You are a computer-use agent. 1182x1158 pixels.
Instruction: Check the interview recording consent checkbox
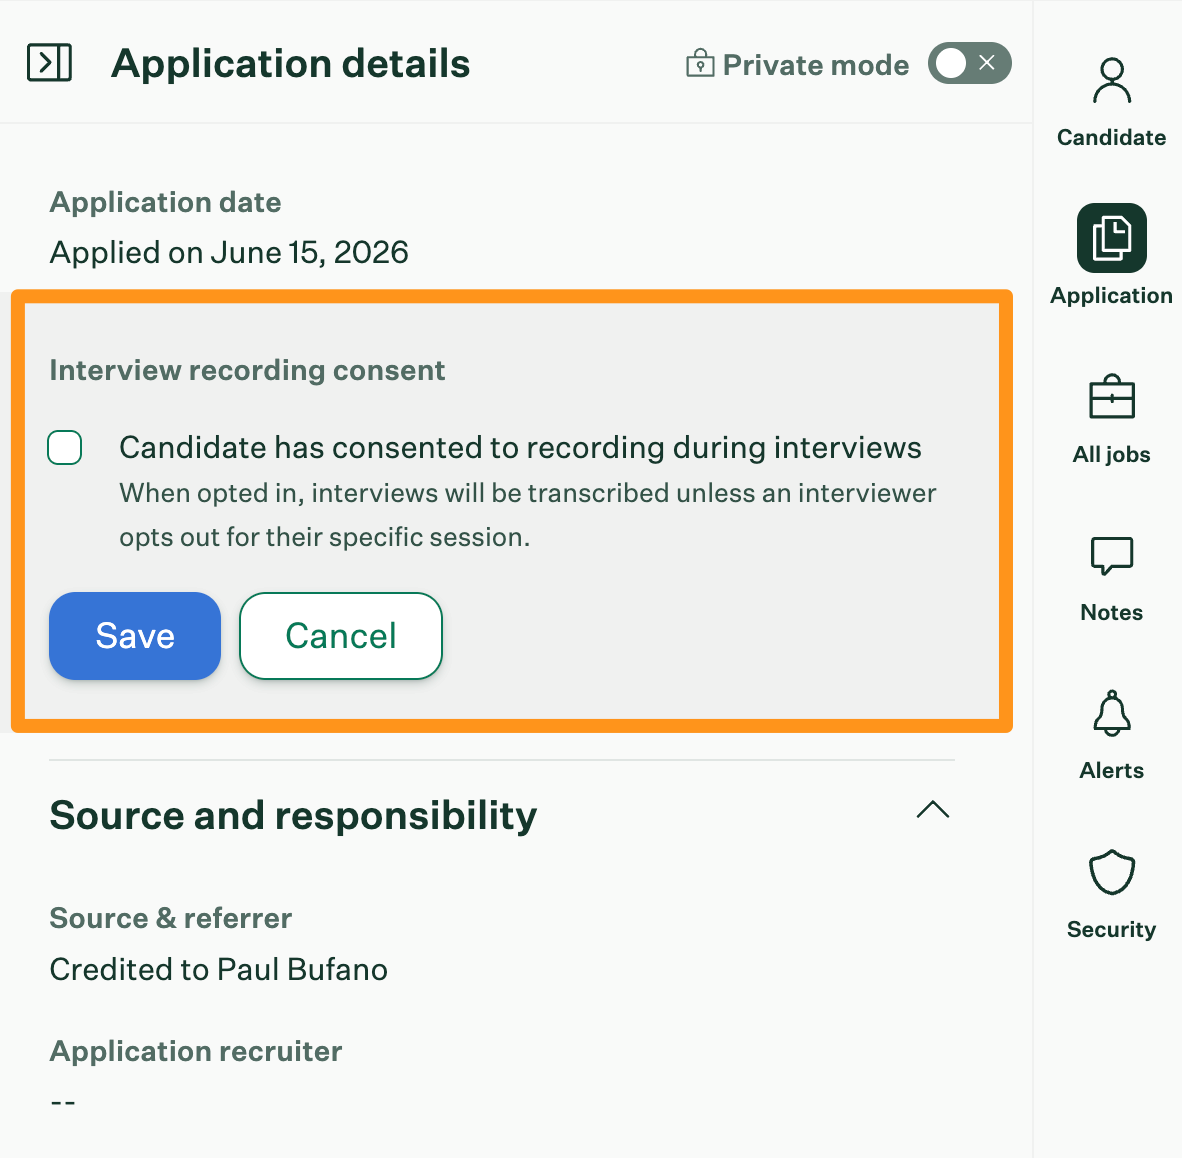tap(65, 448)
